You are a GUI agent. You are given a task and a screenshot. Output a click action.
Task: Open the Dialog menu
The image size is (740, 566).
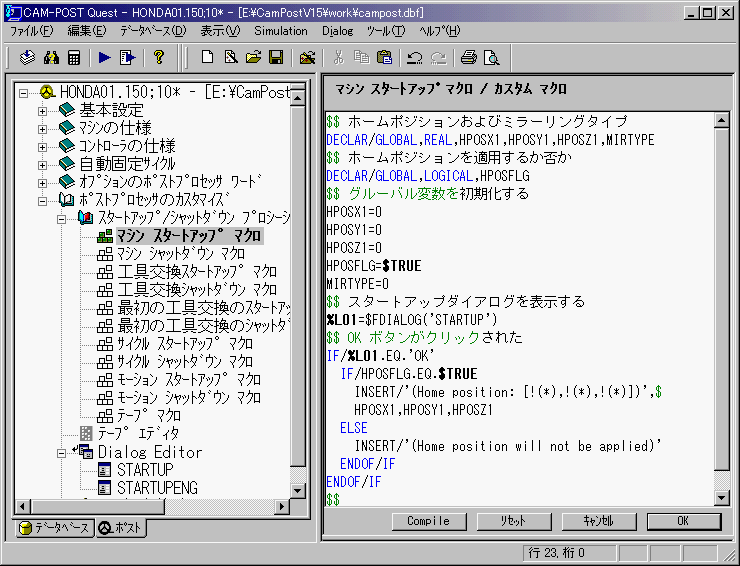coord(337,31)
